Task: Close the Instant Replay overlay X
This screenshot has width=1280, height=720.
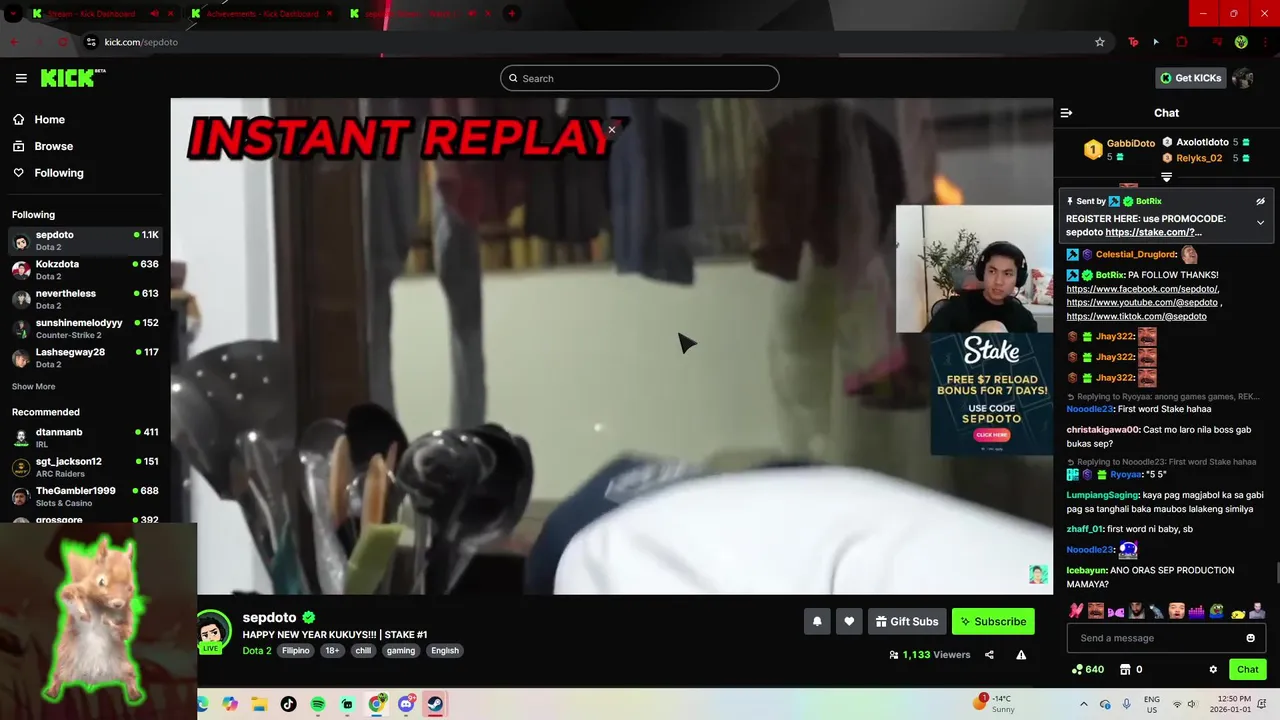Action: [612, 129]
